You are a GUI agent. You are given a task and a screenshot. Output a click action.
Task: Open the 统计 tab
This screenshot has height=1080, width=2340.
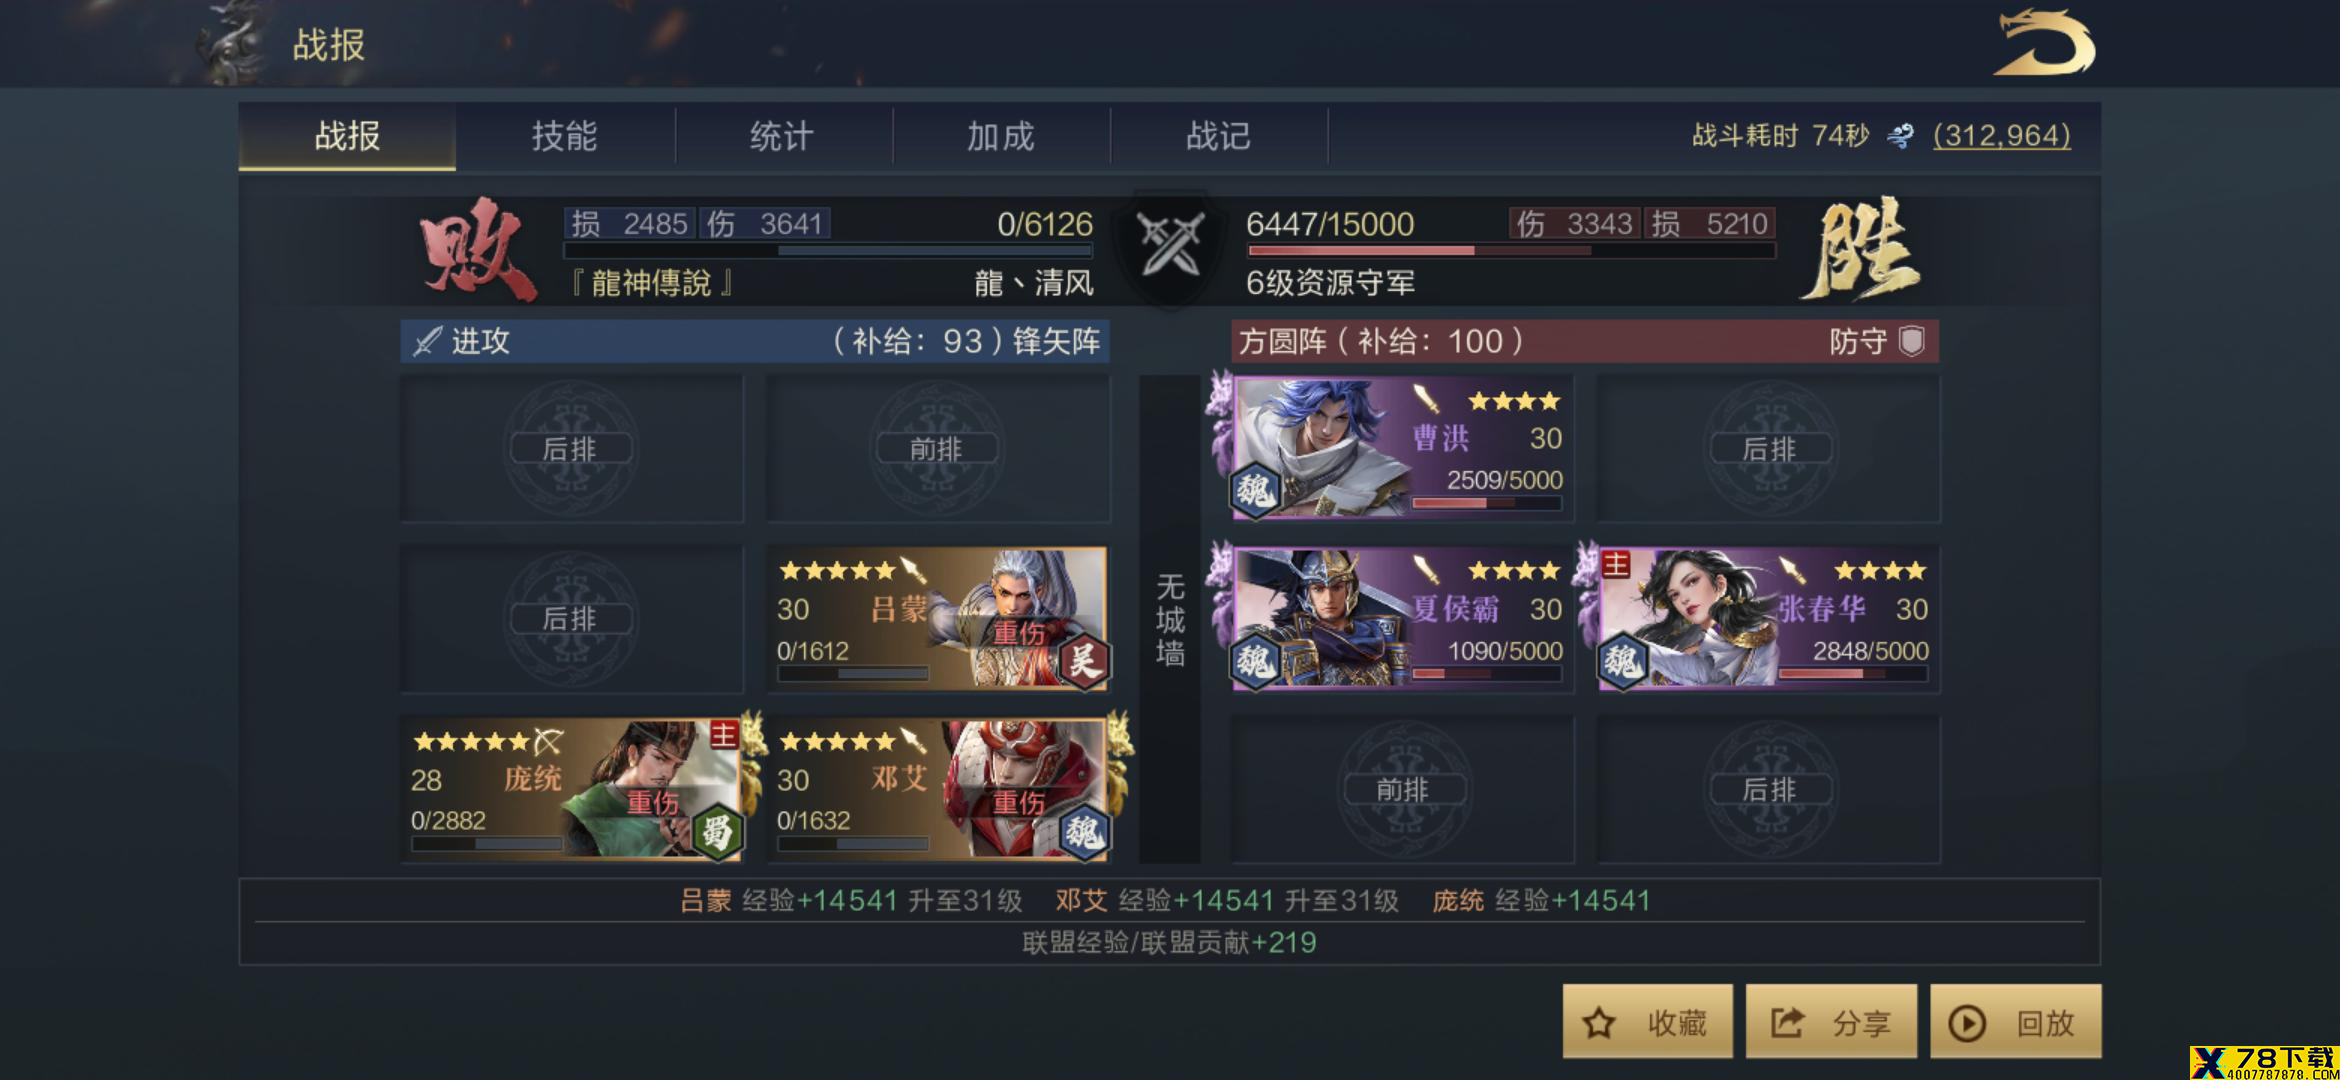pos(782,136)
